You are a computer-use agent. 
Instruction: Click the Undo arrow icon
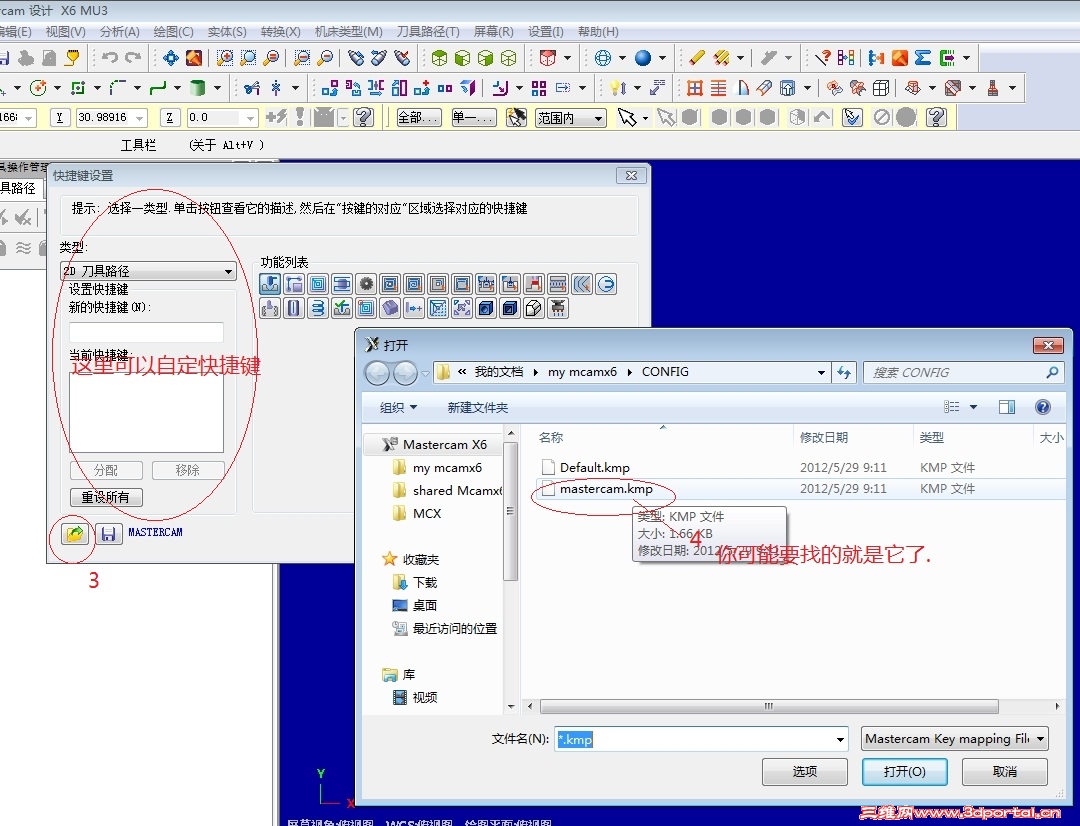[110, 58]
